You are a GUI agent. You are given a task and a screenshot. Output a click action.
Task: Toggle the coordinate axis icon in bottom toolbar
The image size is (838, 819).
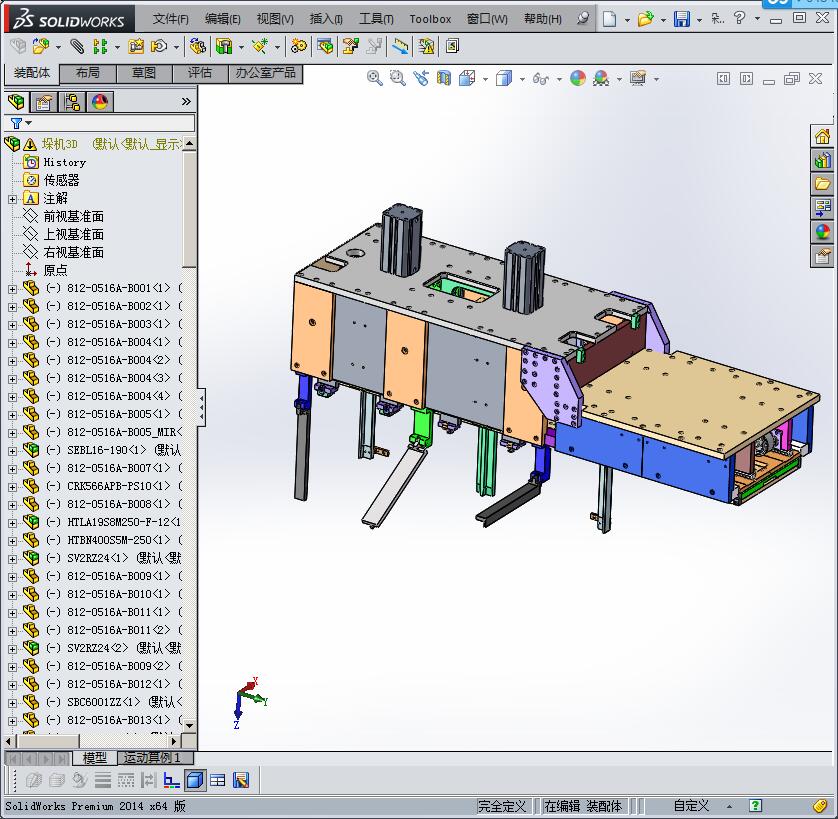[x=172, y=781]
